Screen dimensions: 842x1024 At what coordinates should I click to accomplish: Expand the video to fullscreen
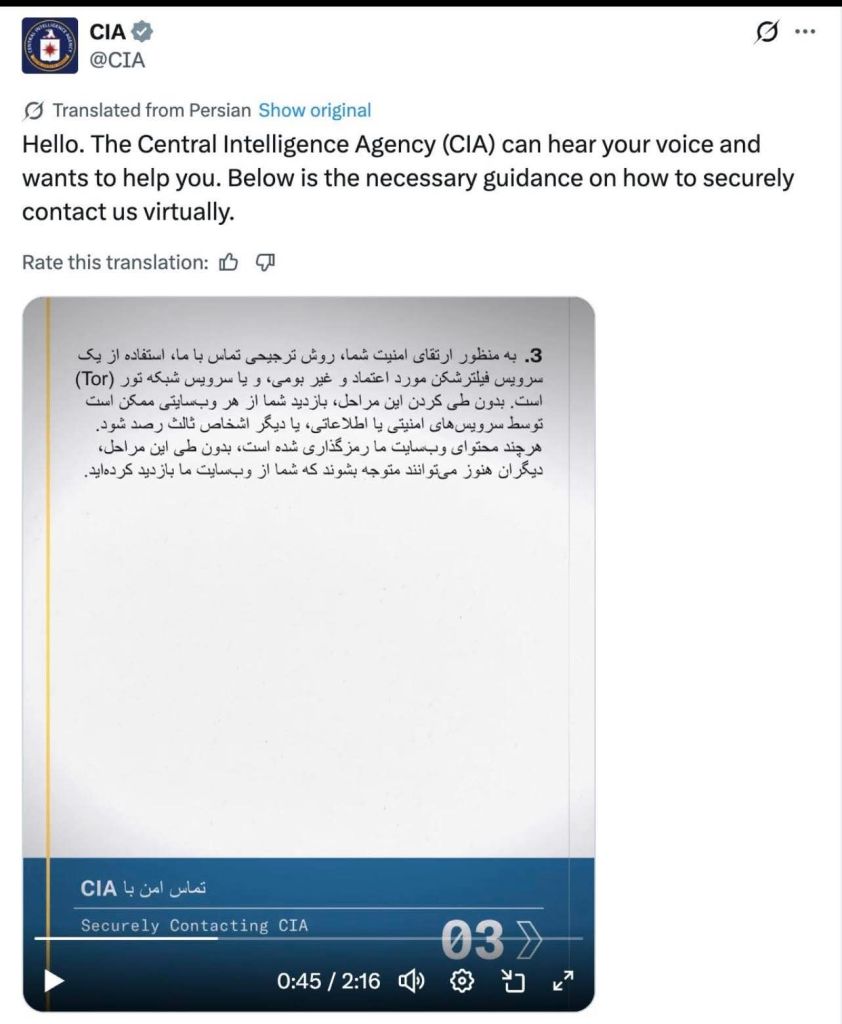point(563,981)
